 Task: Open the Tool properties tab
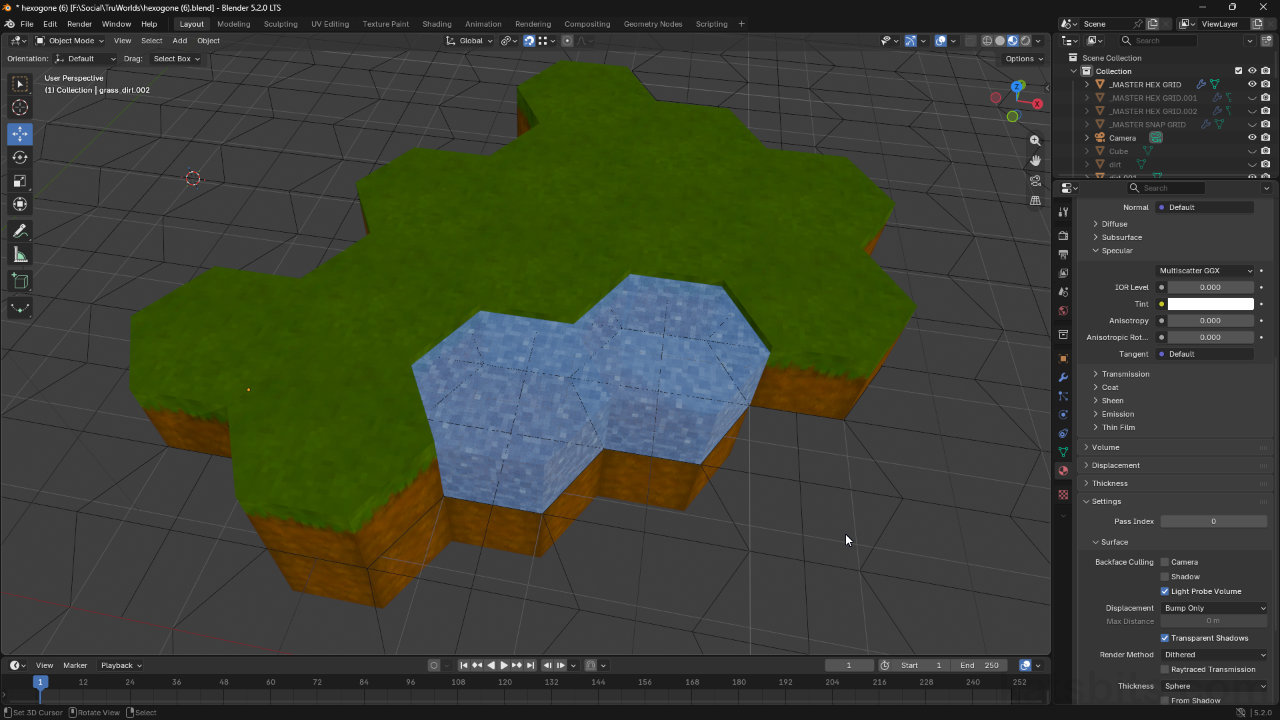tap(1063, 212)
